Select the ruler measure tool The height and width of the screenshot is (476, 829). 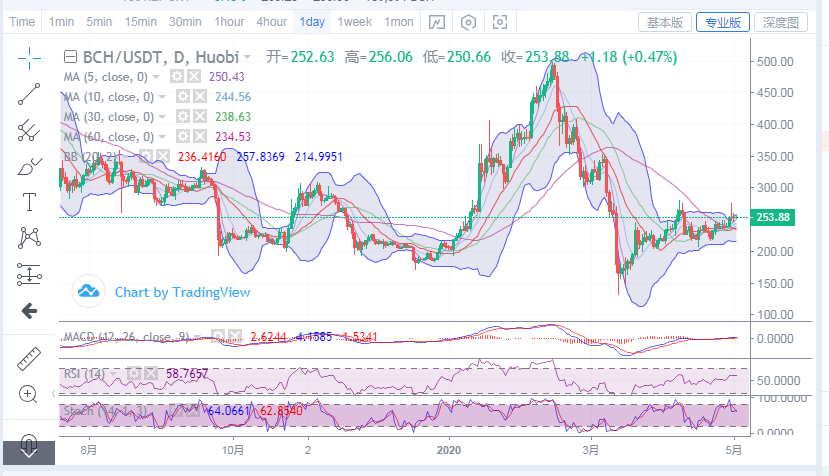(29, 359)
